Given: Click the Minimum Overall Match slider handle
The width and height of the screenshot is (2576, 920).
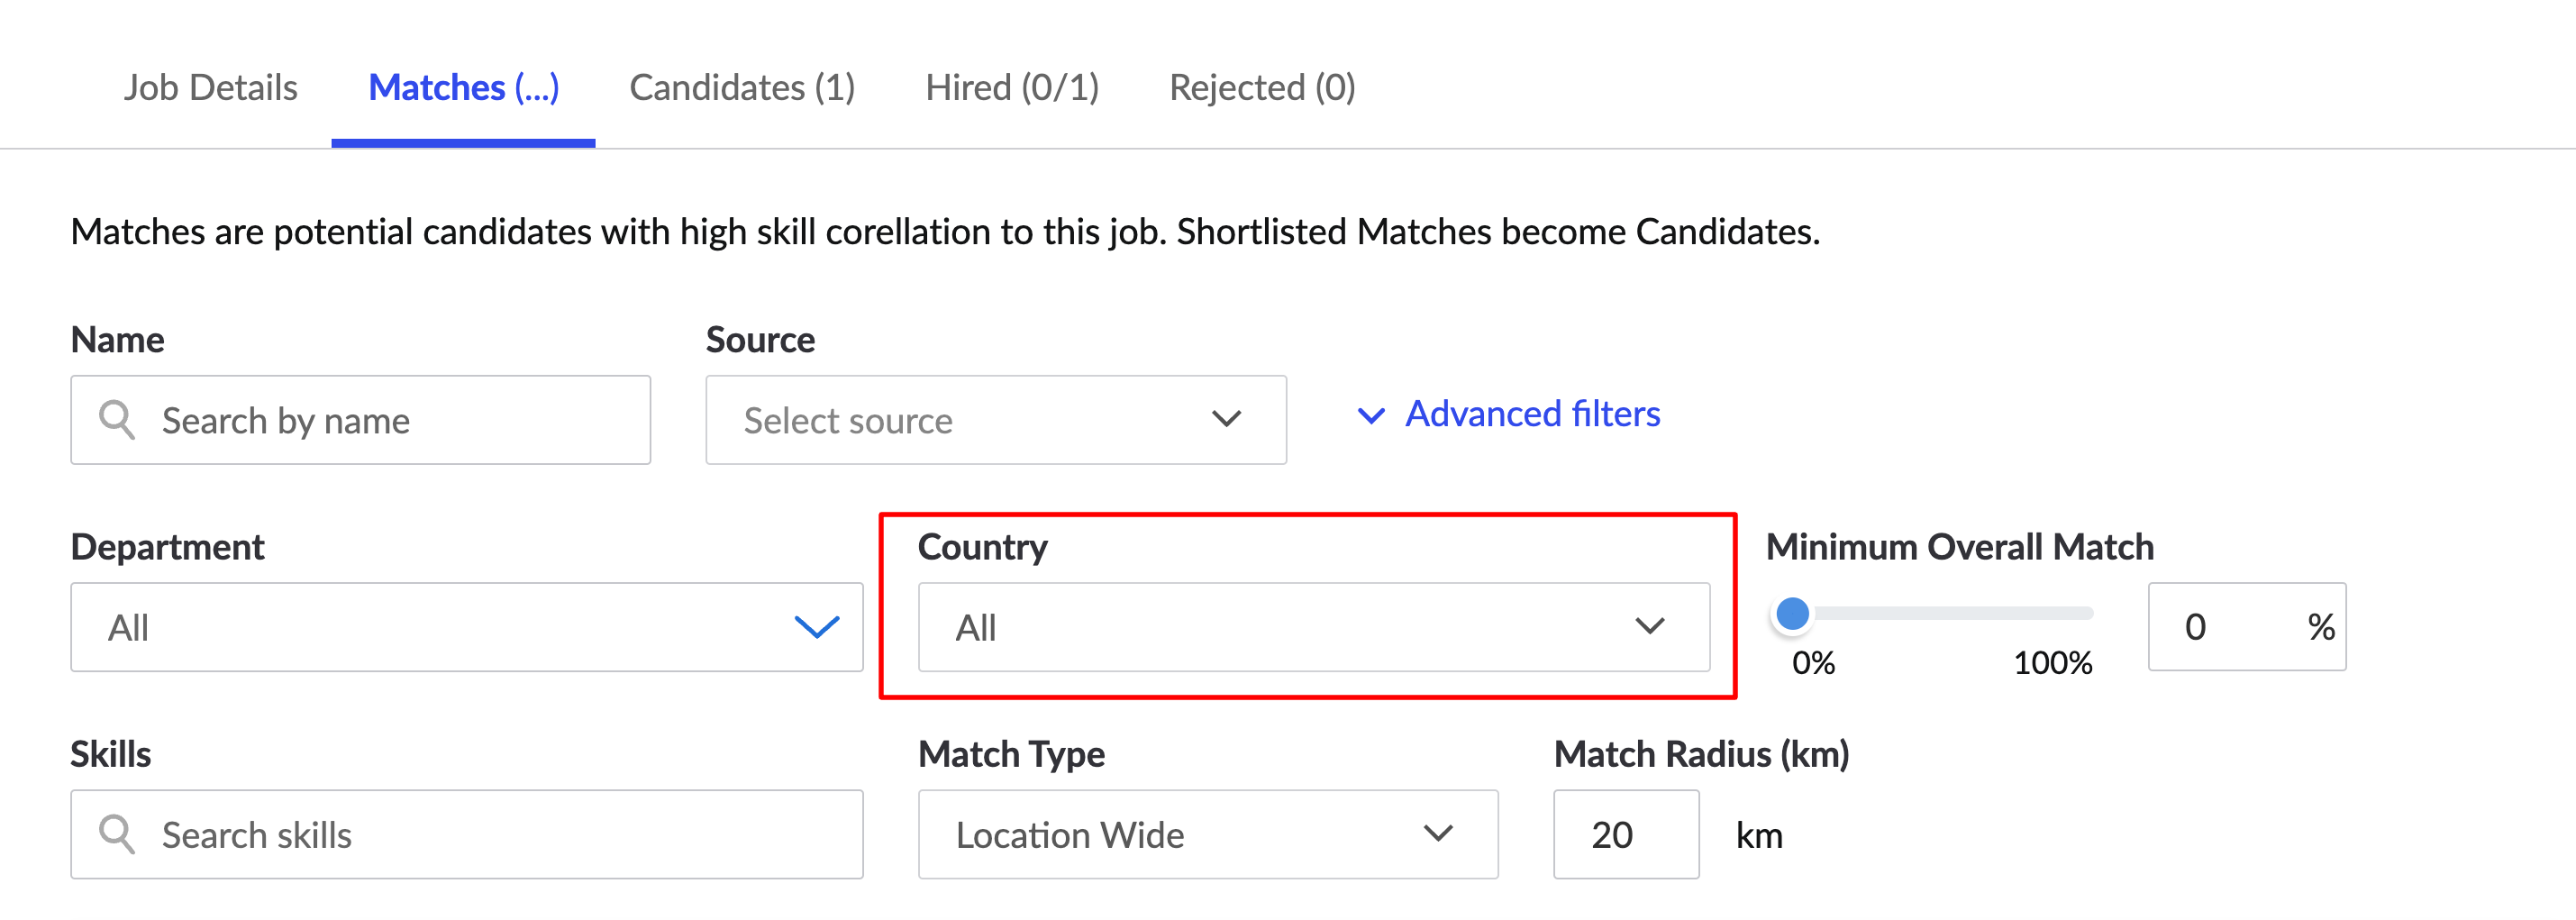Looking at the screenshot, I should point(1792,614).
